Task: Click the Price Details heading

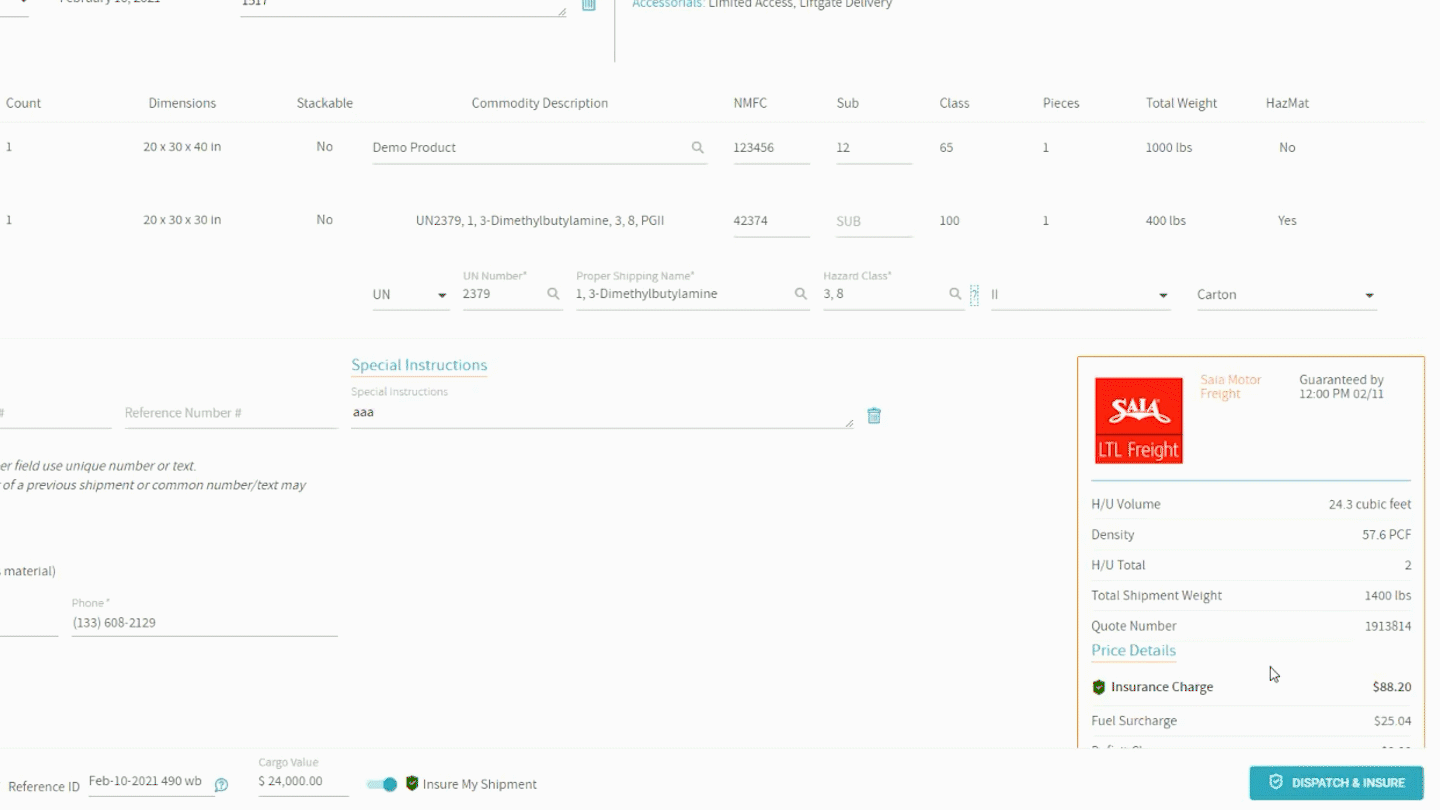Action: point(1133,650)
